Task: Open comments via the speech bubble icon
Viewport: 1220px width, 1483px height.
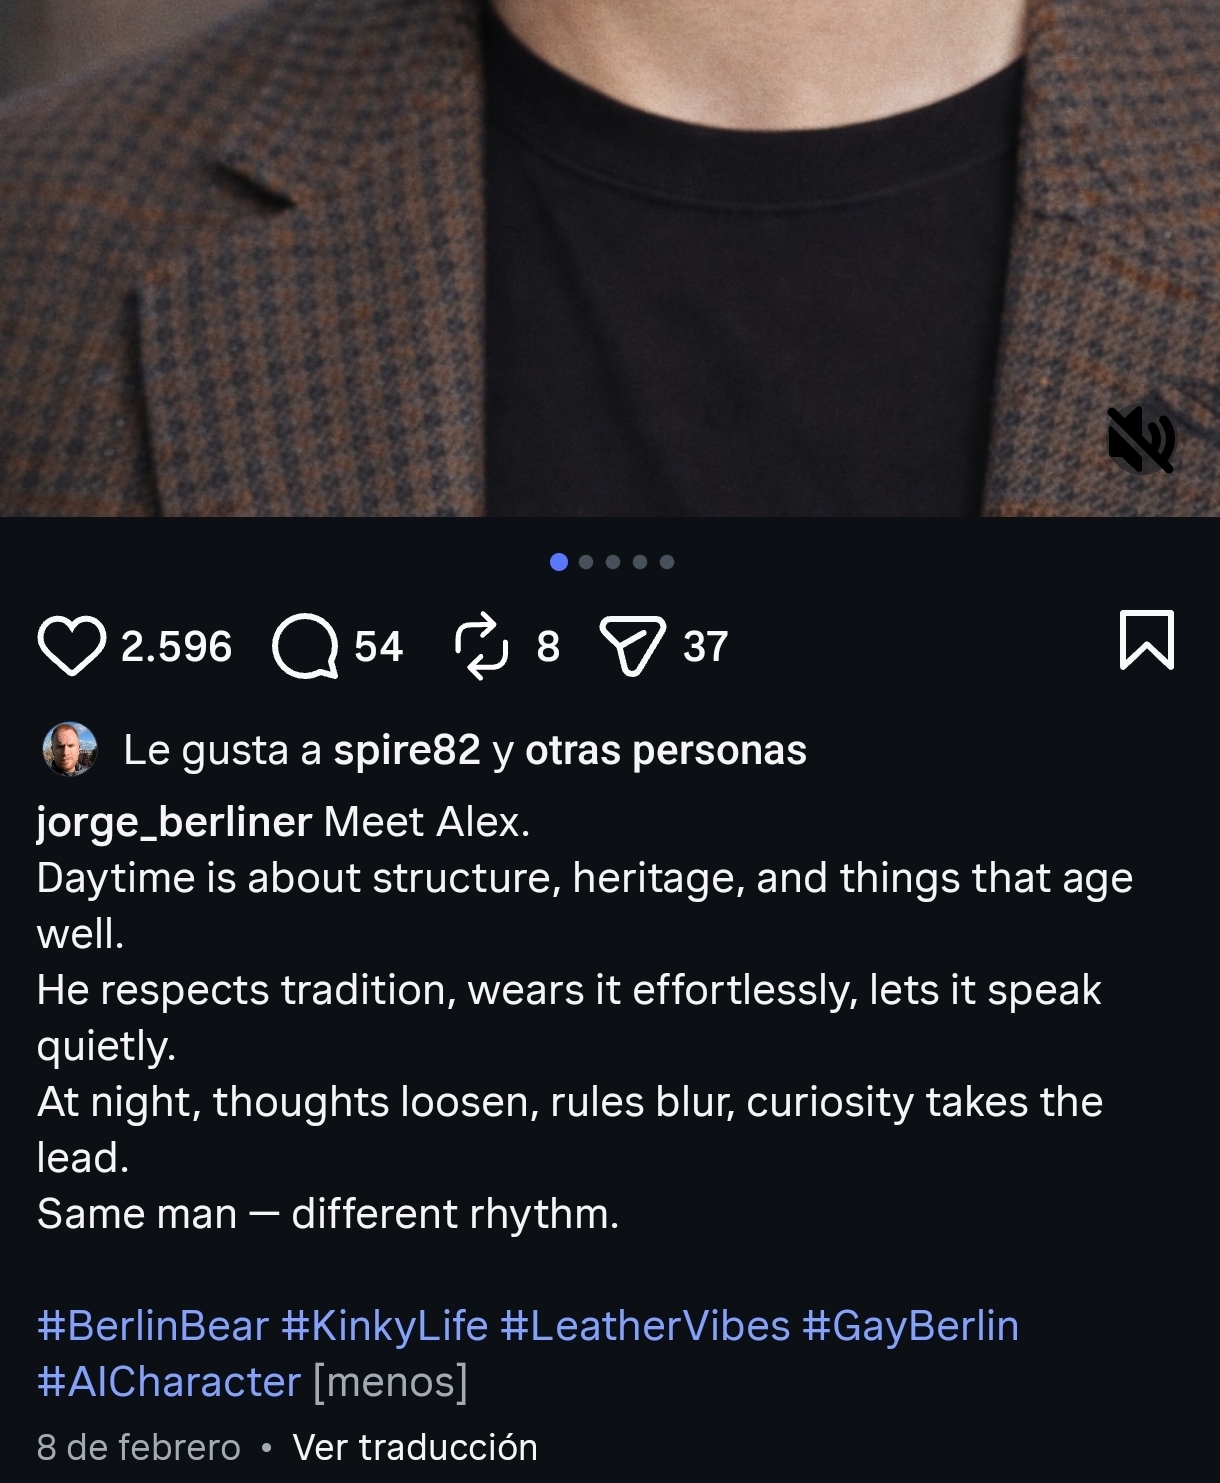Action: coord(305,645)
